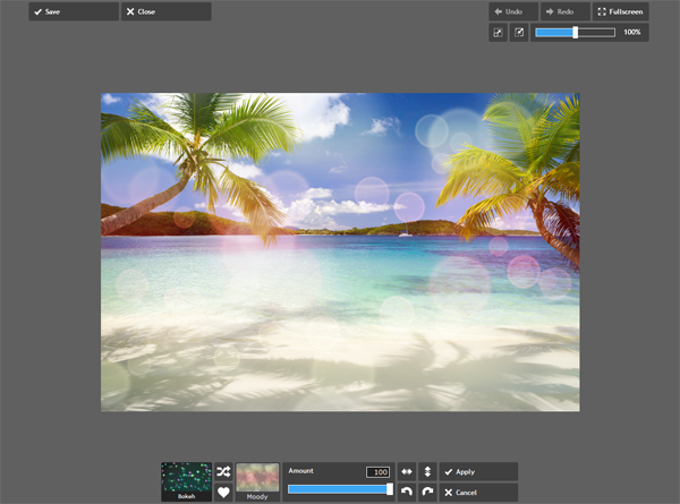
Task: Click the Amount value input field
Action: 378,472
